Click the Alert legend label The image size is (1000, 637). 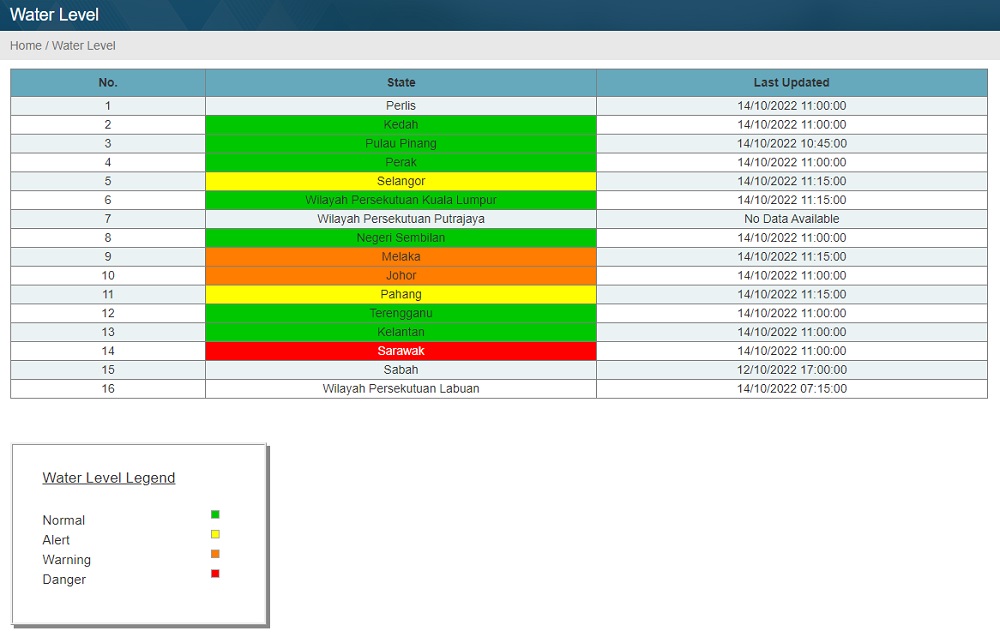click(56, 540)
